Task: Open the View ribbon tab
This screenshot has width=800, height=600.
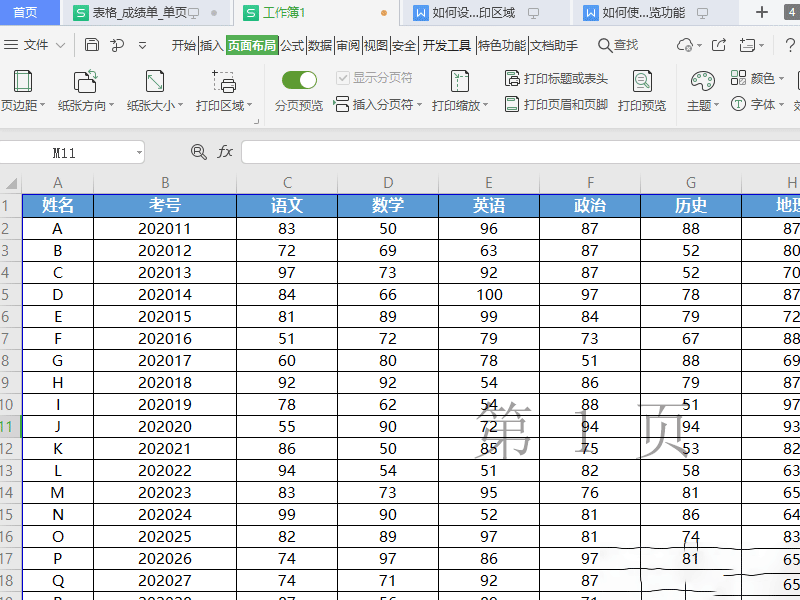Action: (x=376, y=45)
